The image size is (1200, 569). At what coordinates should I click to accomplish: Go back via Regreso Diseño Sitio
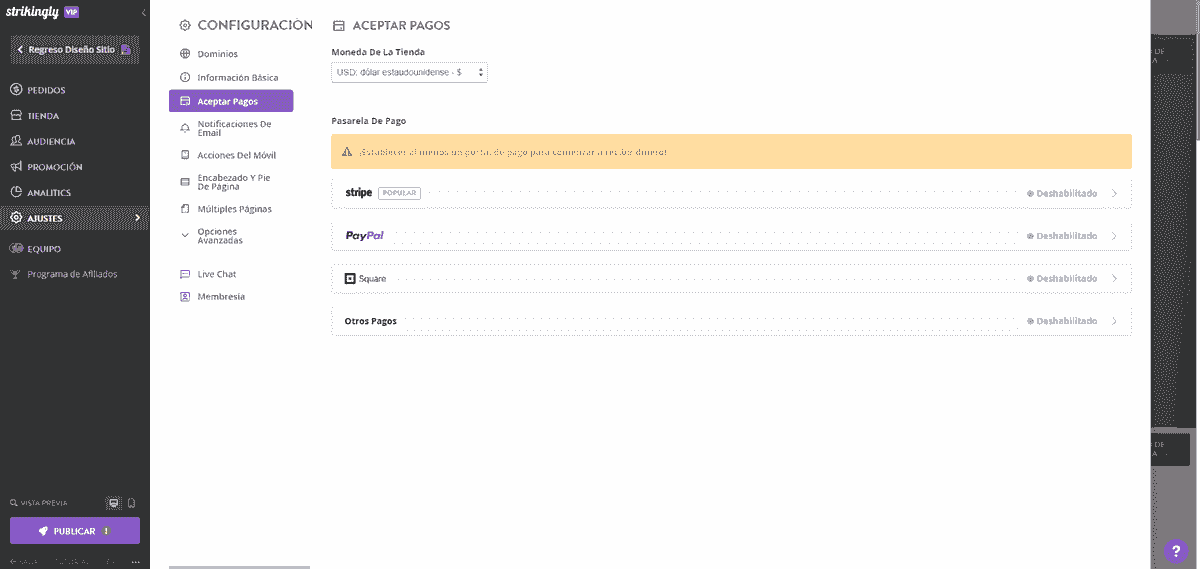75,49
